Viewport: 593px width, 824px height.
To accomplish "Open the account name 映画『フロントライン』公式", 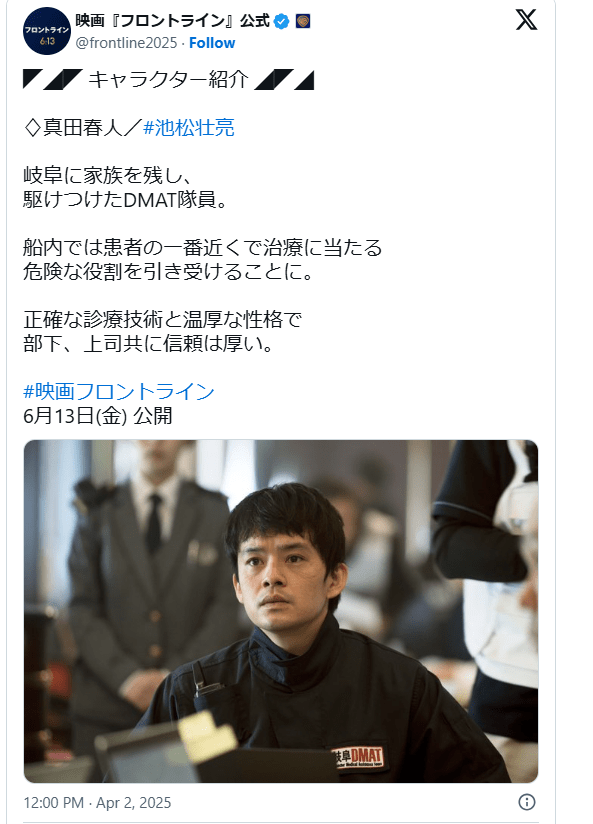I will click(x=172, y=21).
